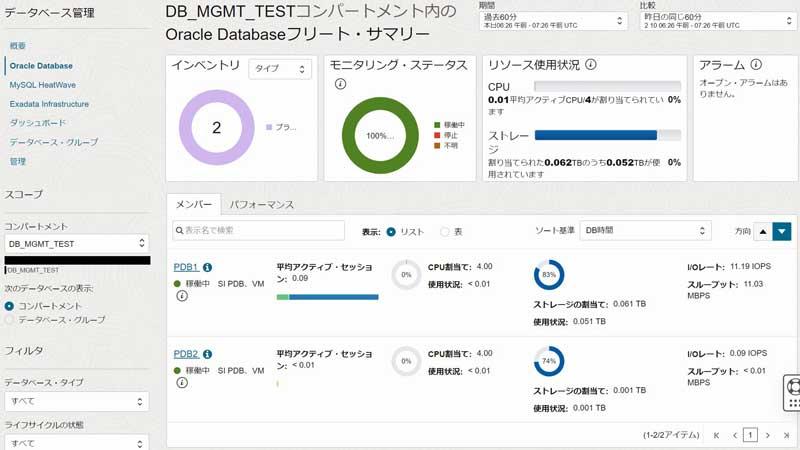Open MySQL HeatWave sidebar item
The width and height of the screenshot is (800, 450).
[42, 85]
